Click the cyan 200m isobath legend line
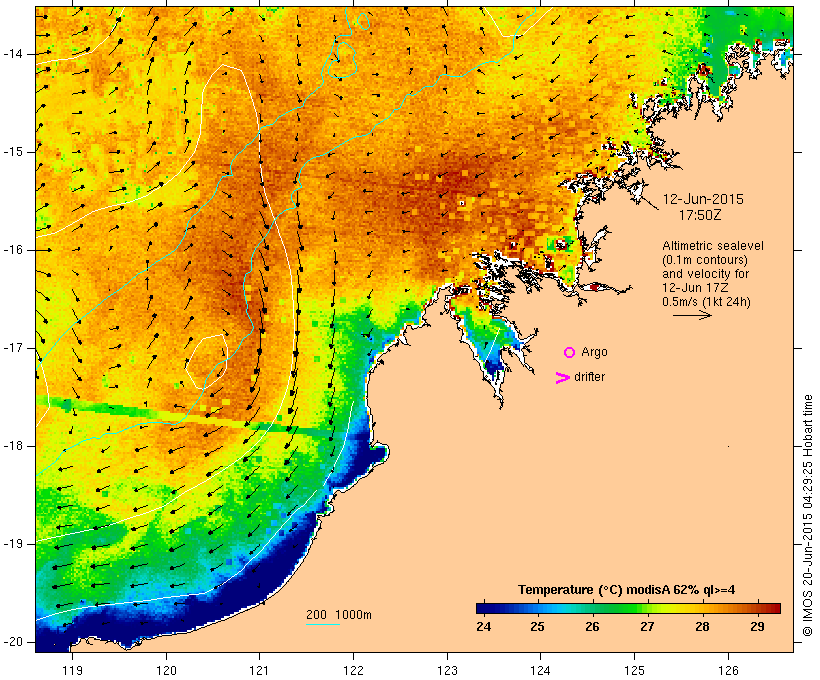The image size is (820, 680). pos(323,624)
